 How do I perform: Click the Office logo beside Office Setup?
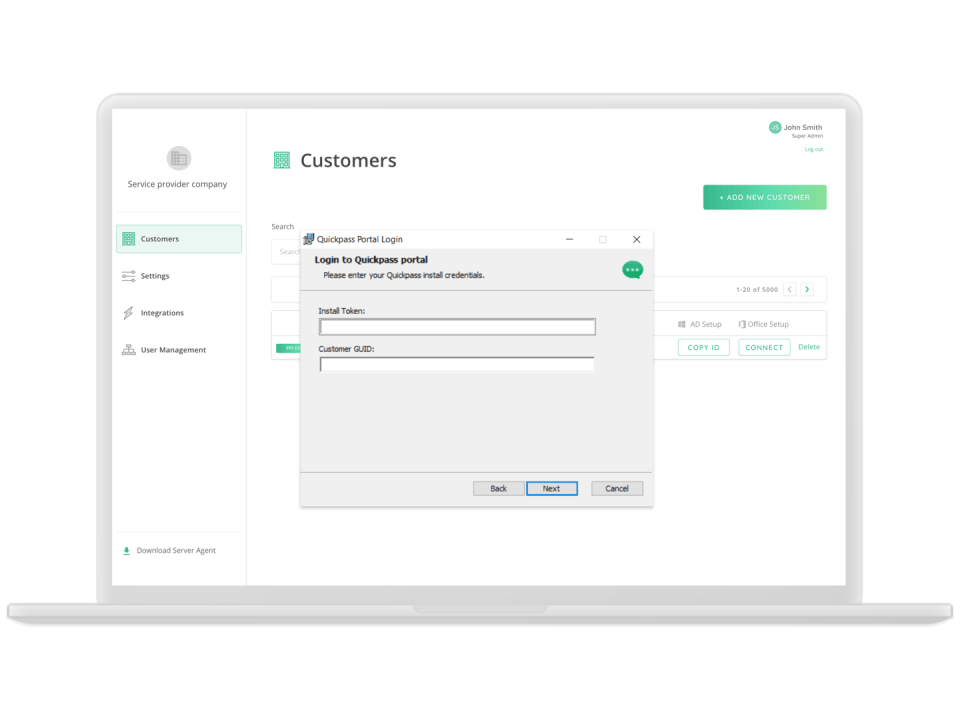(x=742, y=324)
